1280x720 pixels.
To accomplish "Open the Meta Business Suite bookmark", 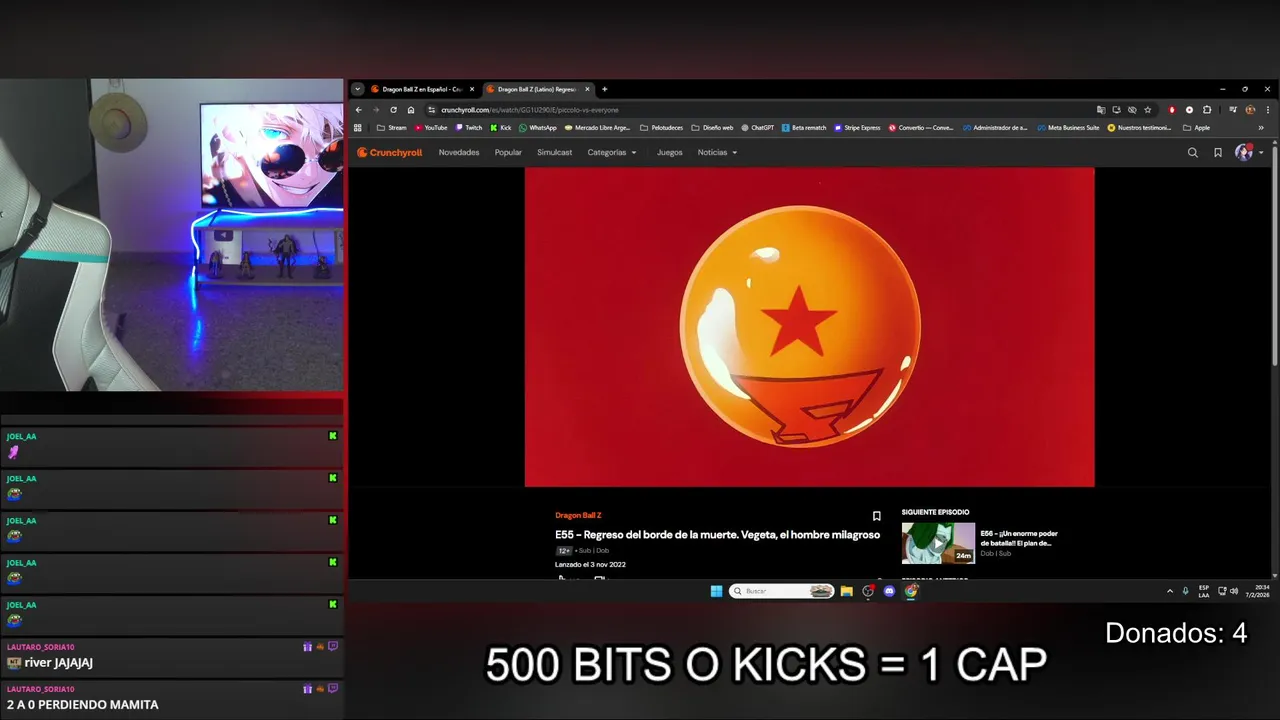I will pos(1068,128).
